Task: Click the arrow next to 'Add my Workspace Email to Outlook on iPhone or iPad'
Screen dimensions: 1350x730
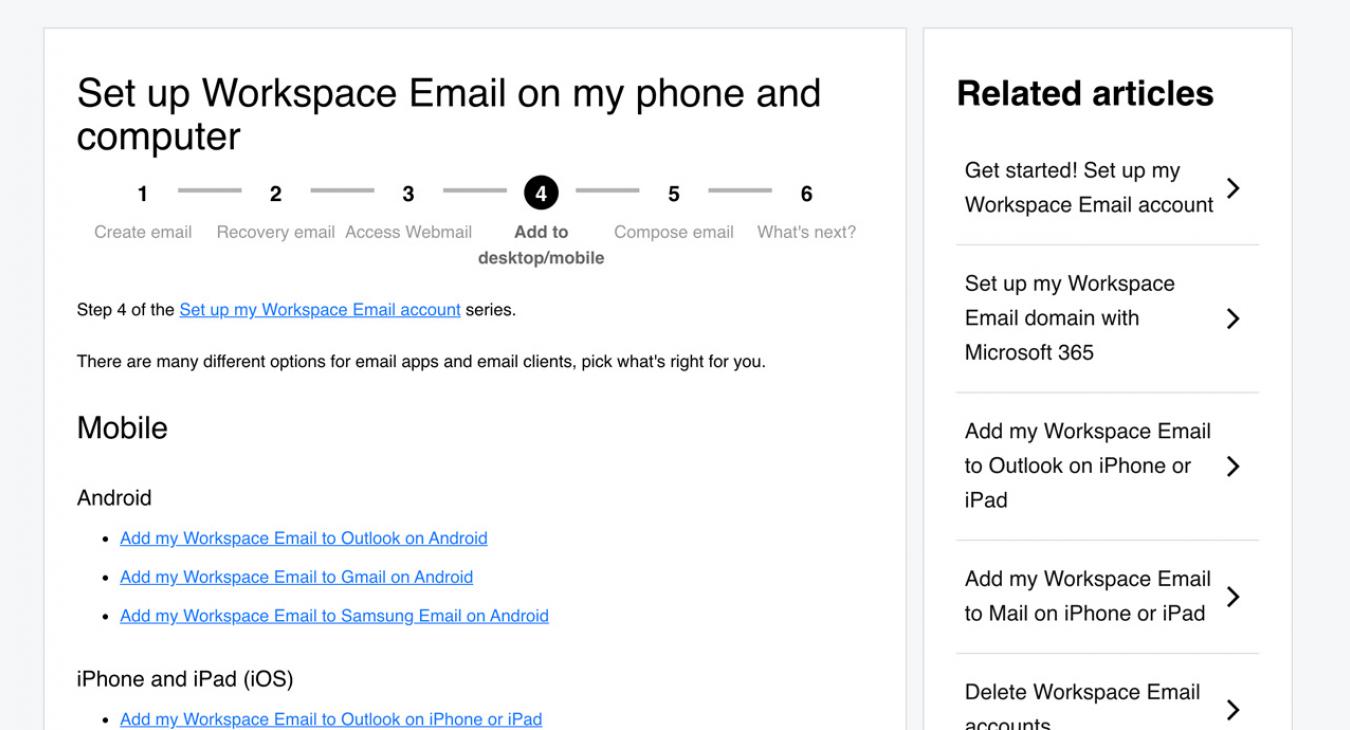Action: point(1234,466)
